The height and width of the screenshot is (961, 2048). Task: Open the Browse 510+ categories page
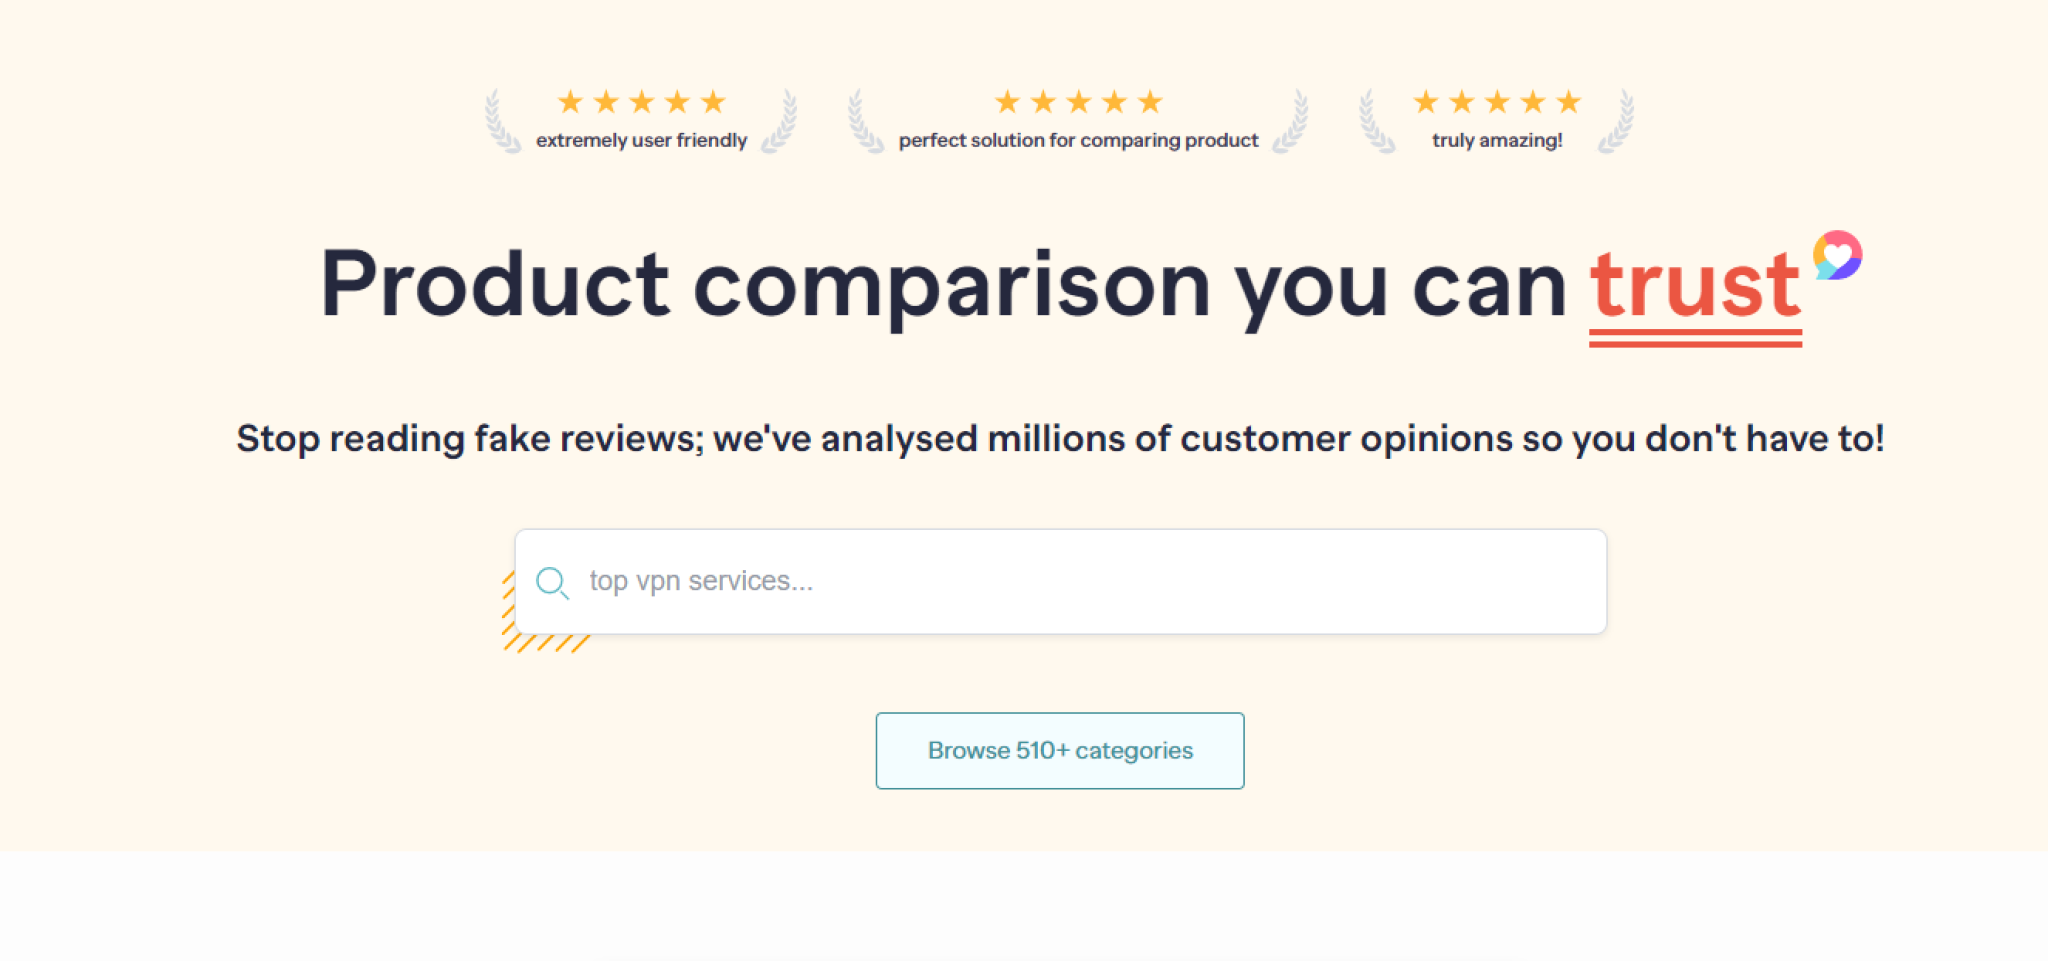tap(1059, 750)
